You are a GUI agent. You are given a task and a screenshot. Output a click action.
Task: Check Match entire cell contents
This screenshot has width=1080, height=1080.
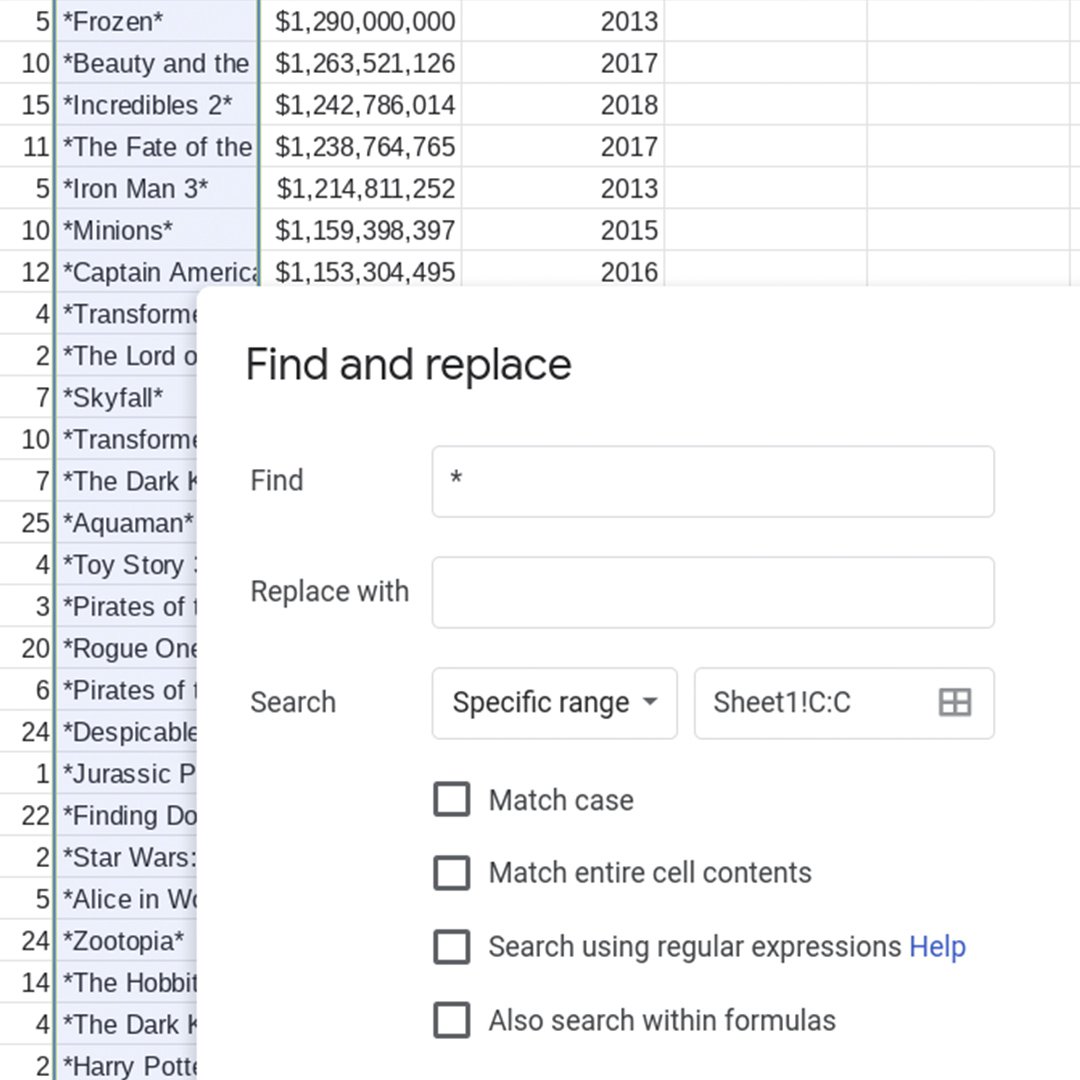coord(452,873)
